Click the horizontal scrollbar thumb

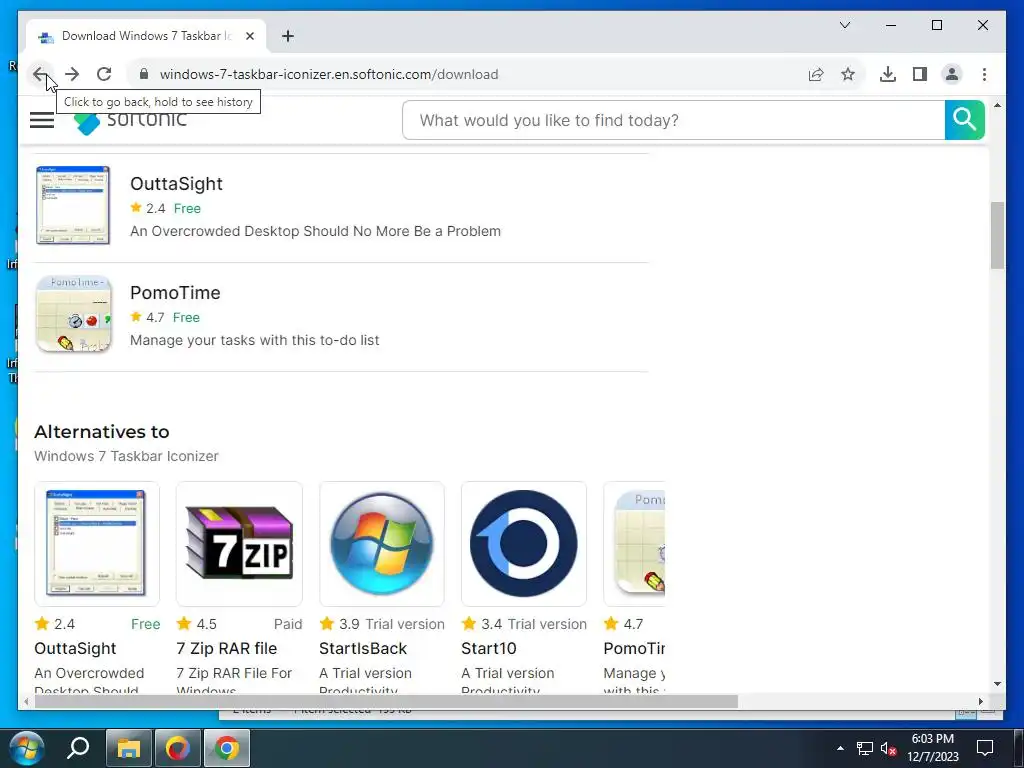pos(386,701)
